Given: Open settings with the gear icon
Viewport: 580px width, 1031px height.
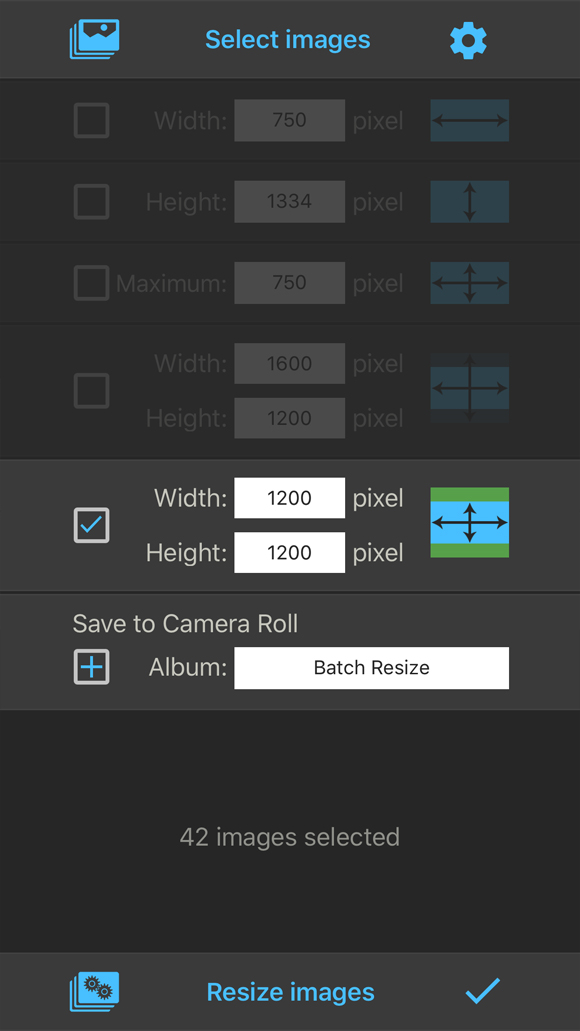Looking at the screenshot, I should (x=468, y=39).
